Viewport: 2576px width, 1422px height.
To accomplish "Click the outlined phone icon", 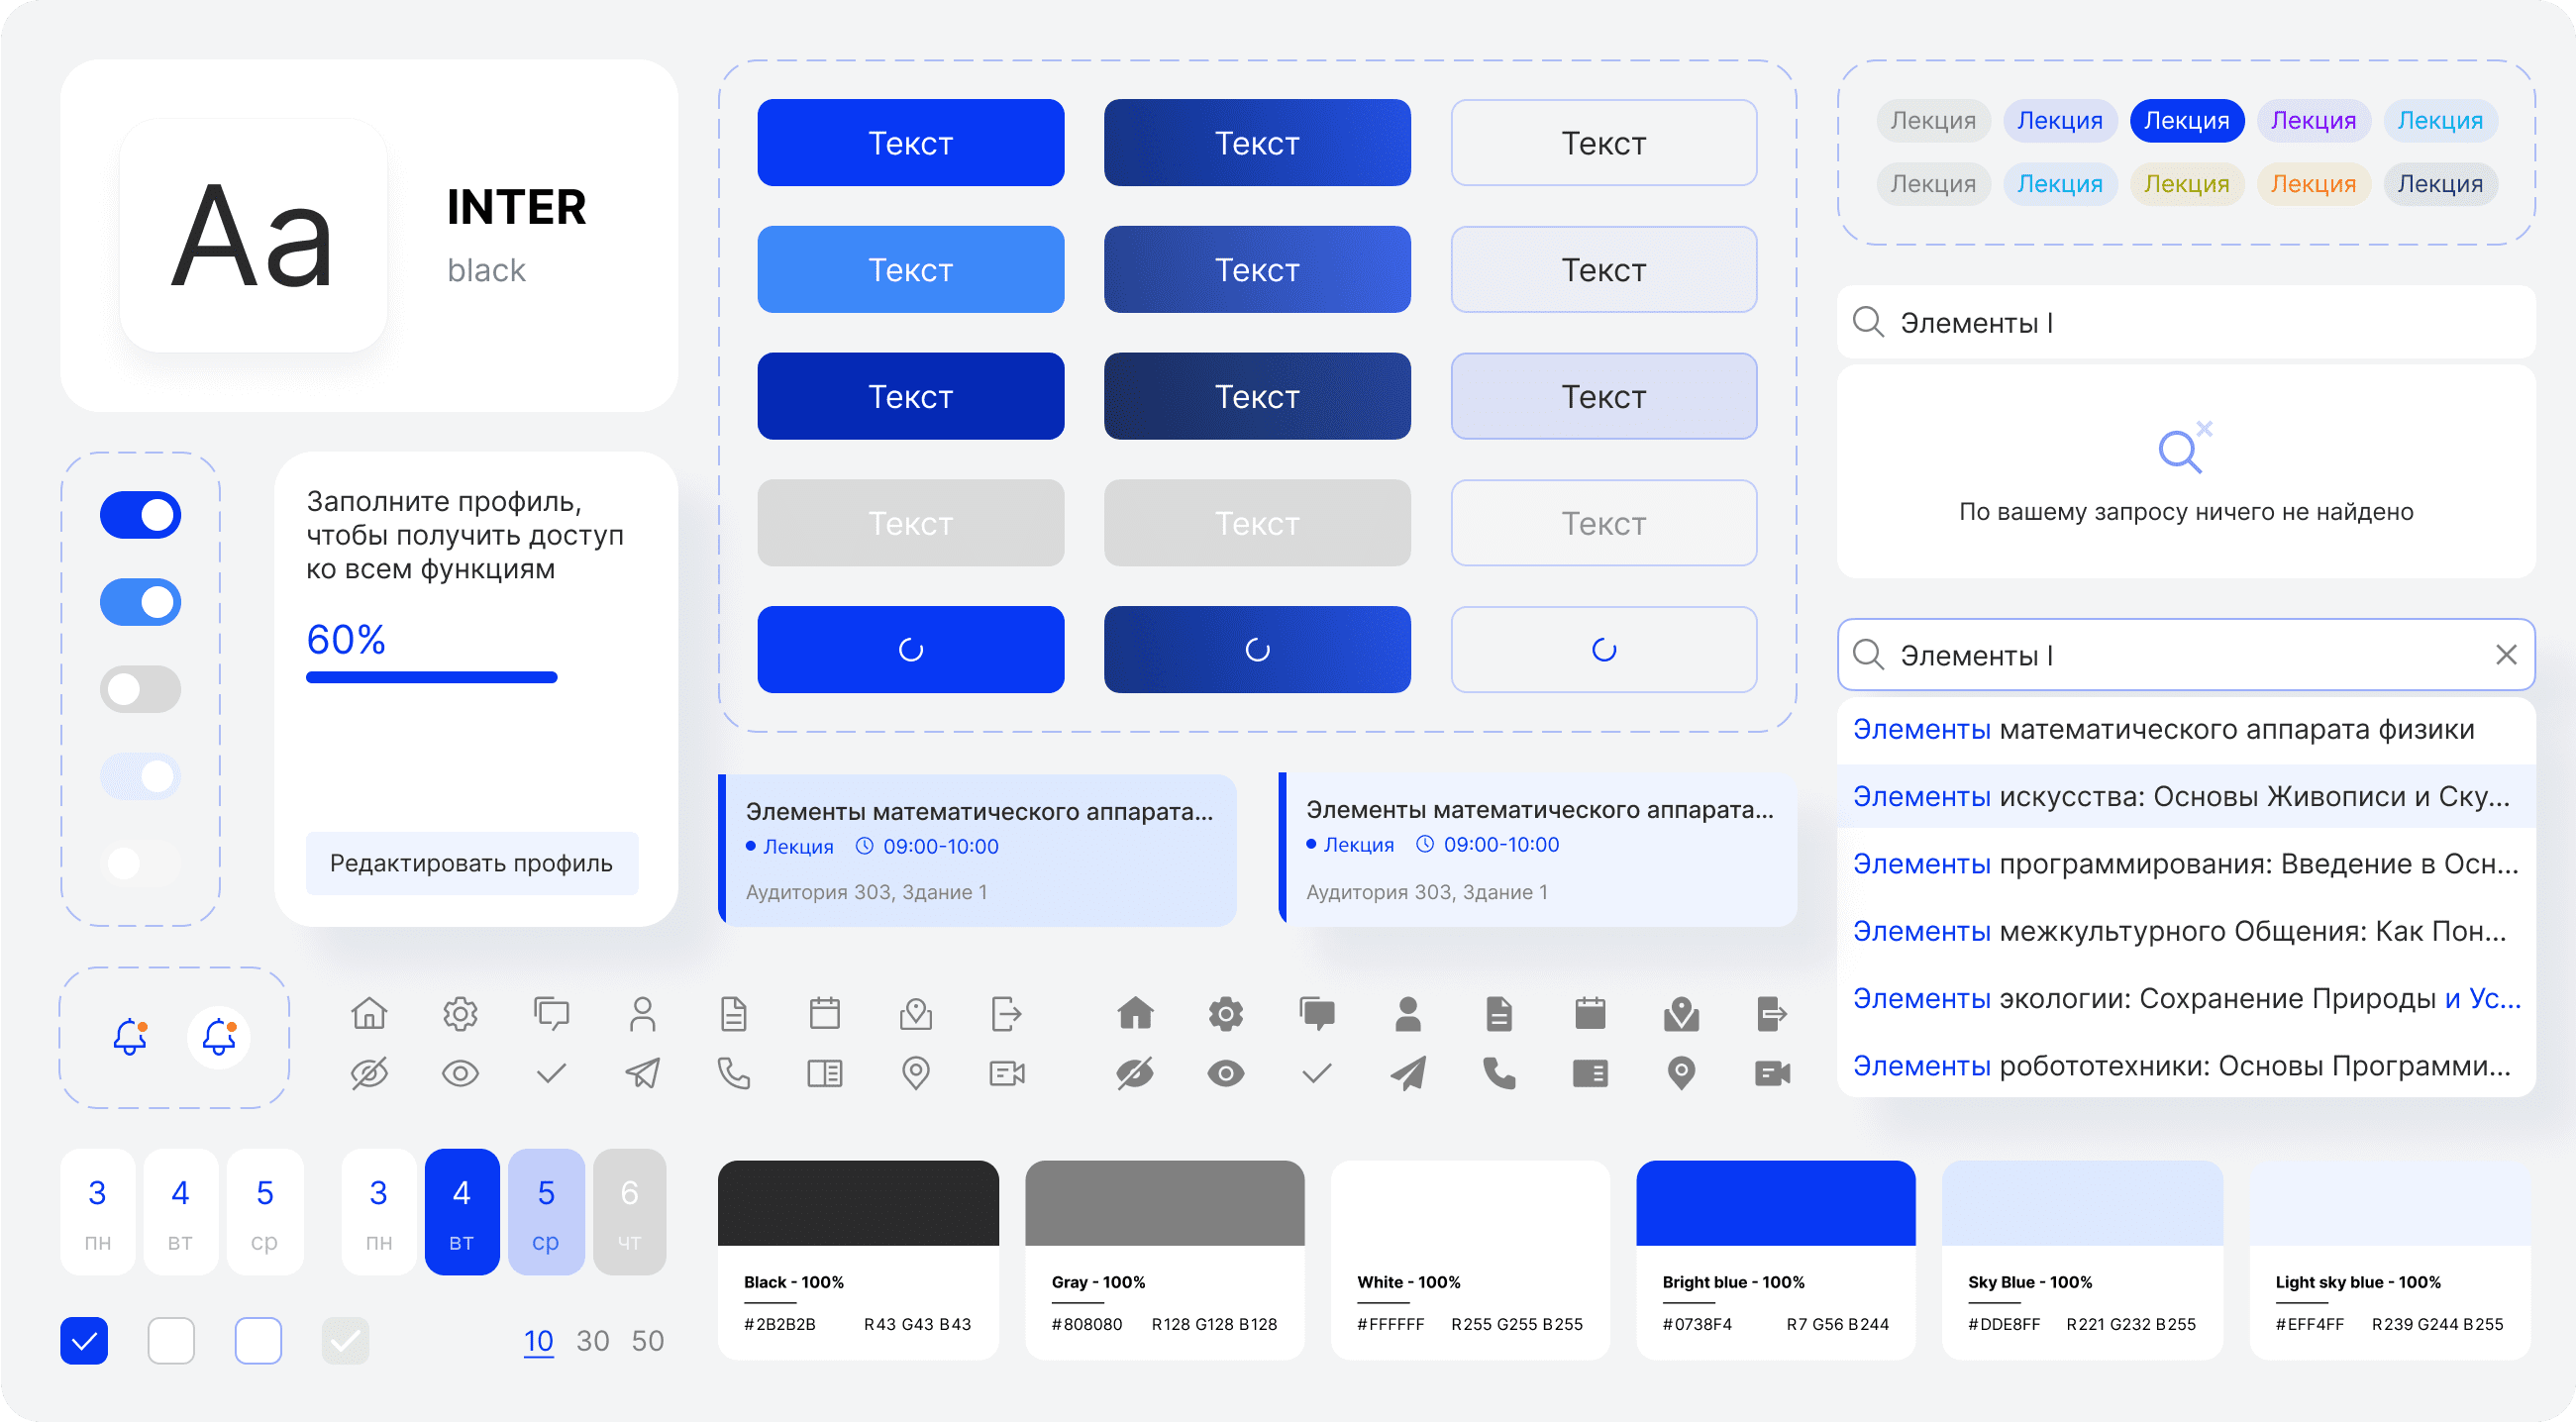I will tap(733, 1073).
